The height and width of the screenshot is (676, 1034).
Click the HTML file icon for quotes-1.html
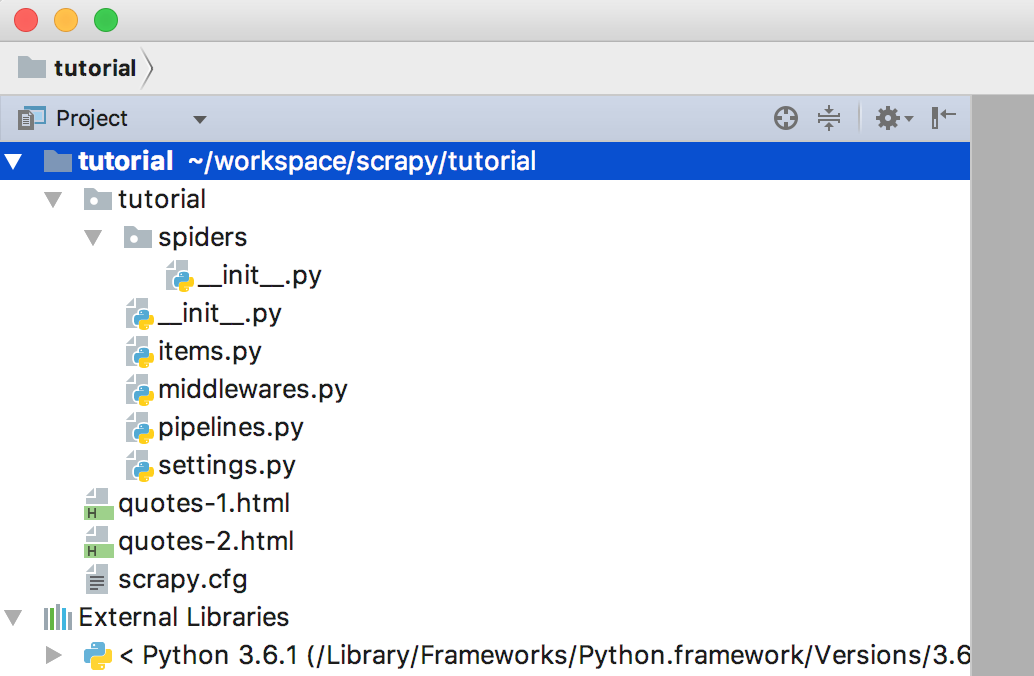pyautogui.click(x=98, y=504)
